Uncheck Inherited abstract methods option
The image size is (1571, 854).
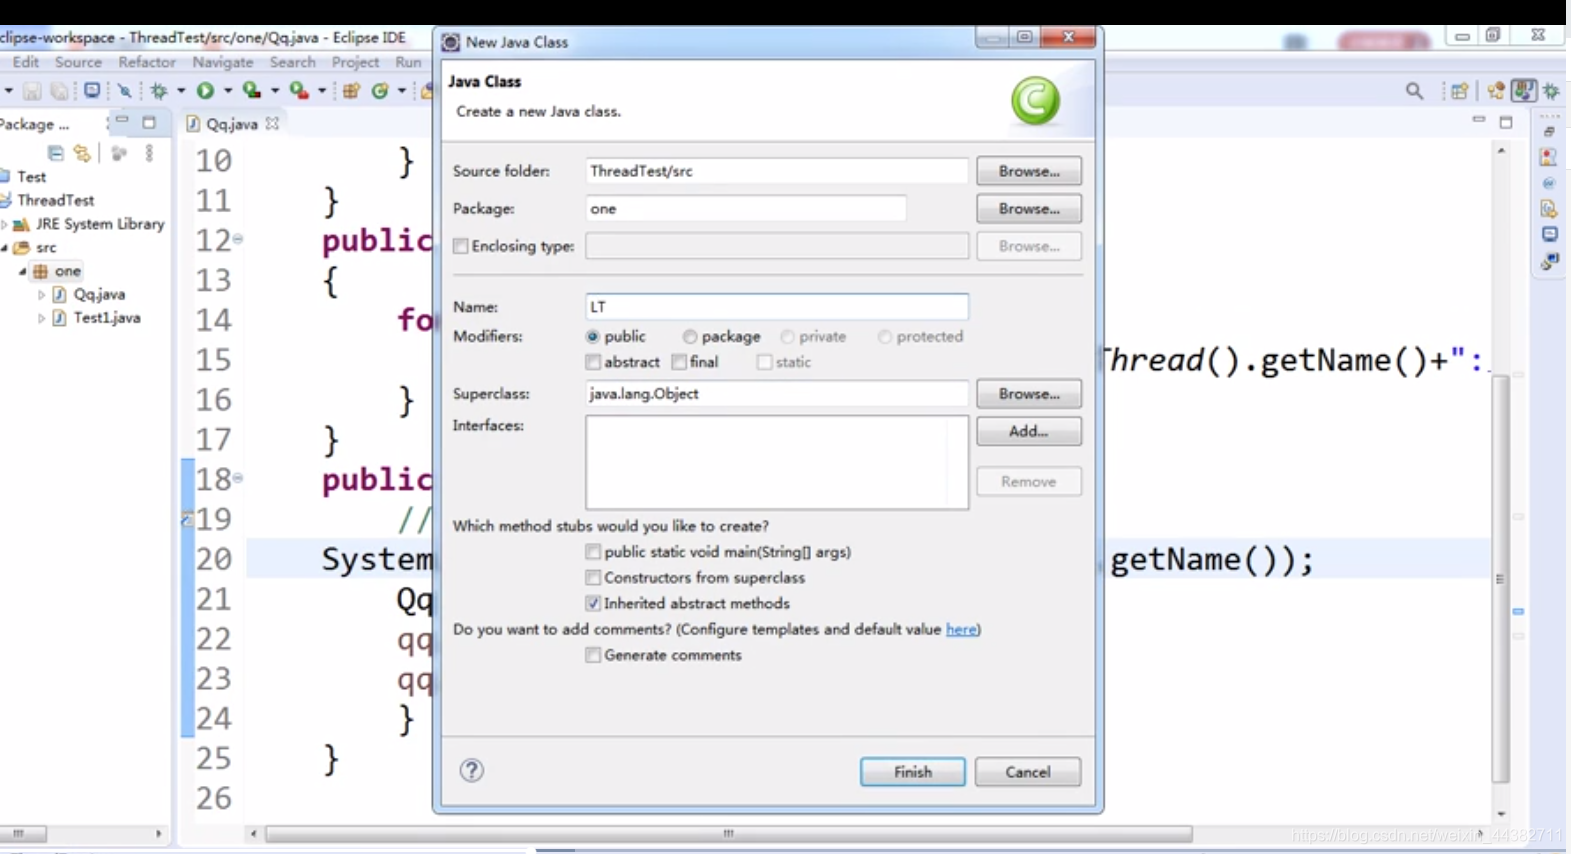click(593, 603)
